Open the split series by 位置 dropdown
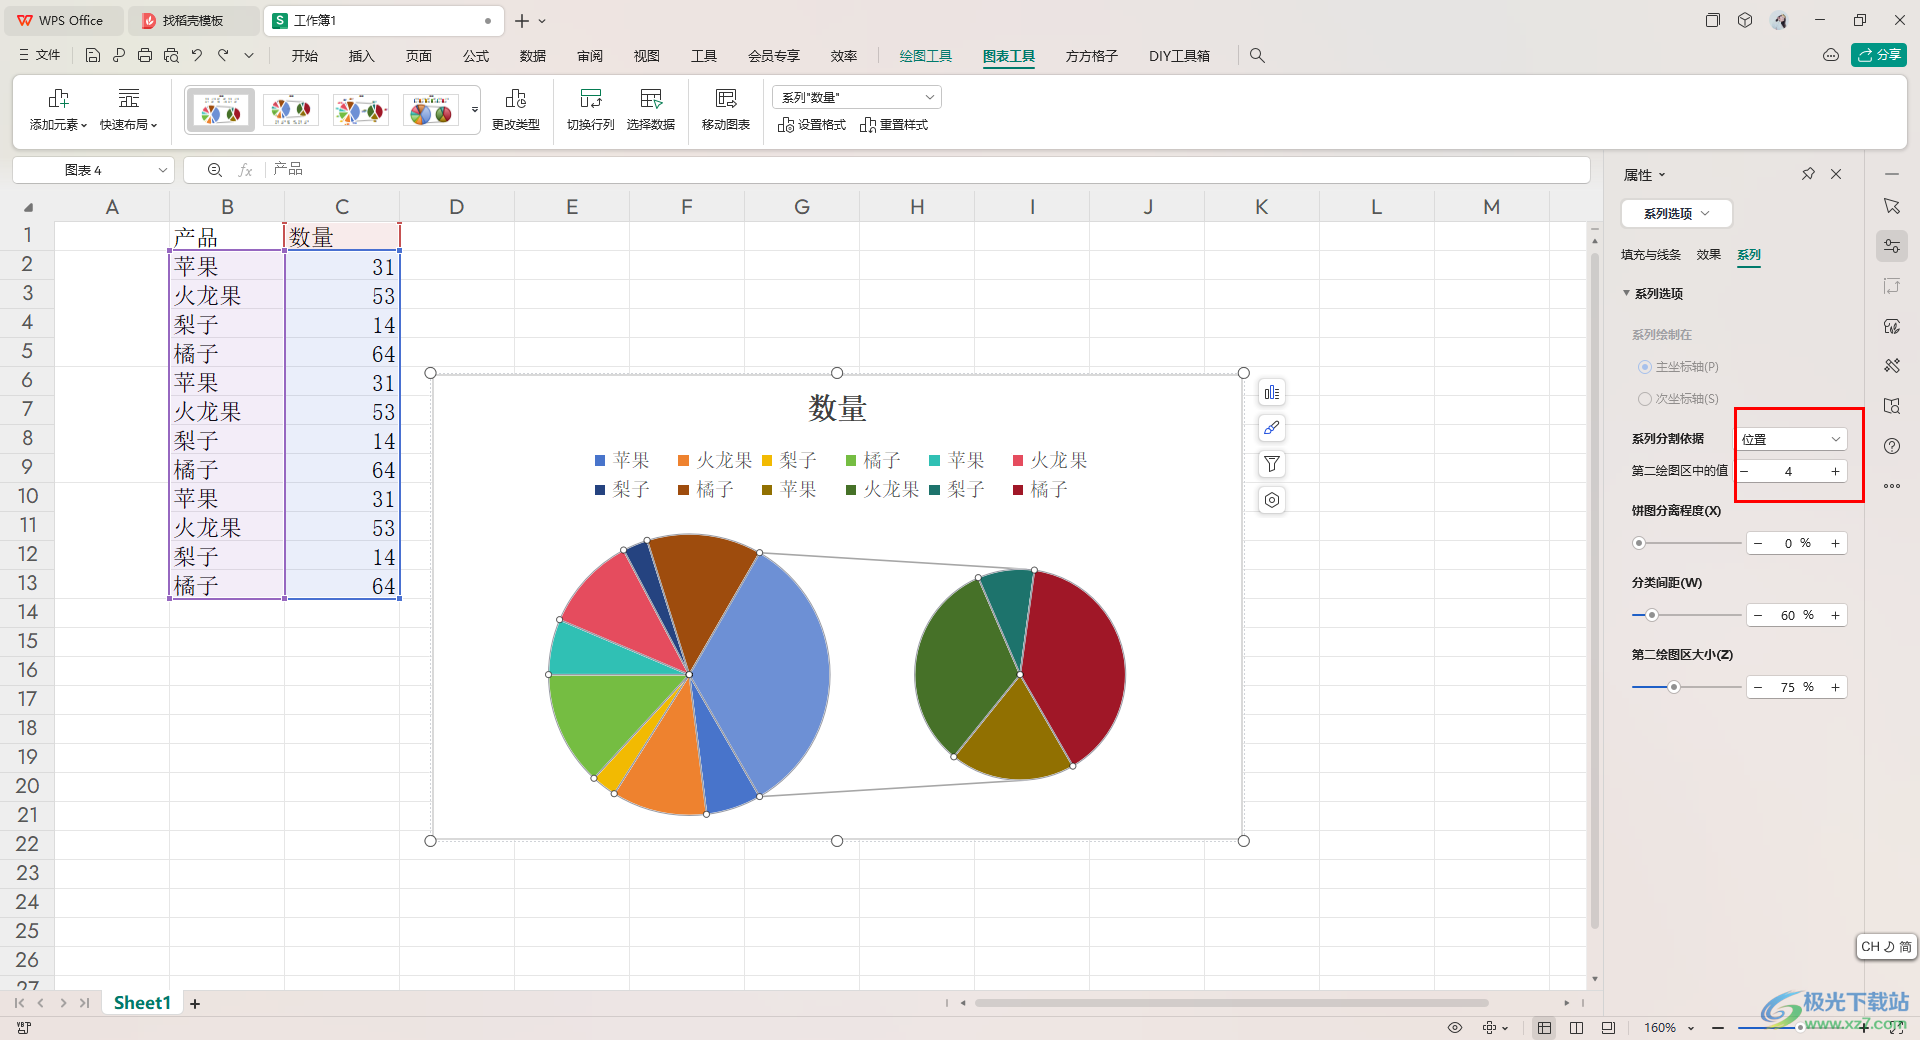Viewport: 1920px width, 1040px height. [1791, 439]
